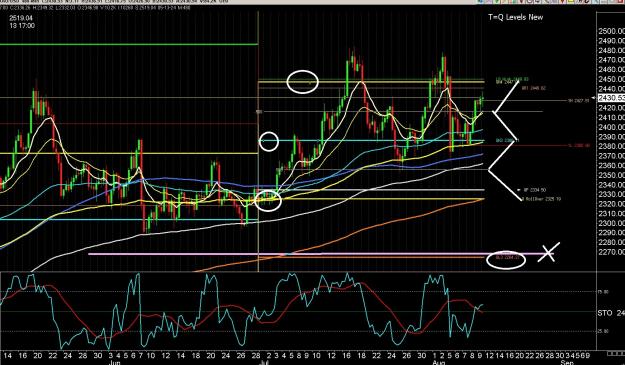Viewport: 625px width, 365px height.
Task: Click the 2519.04 cursor price readout
Action: 21,18
